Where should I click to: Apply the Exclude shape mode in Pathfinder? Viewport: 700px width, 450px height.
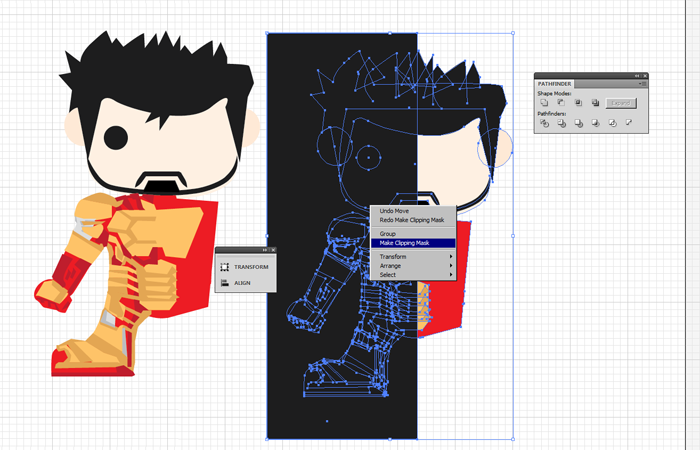(x=595, y=103)
